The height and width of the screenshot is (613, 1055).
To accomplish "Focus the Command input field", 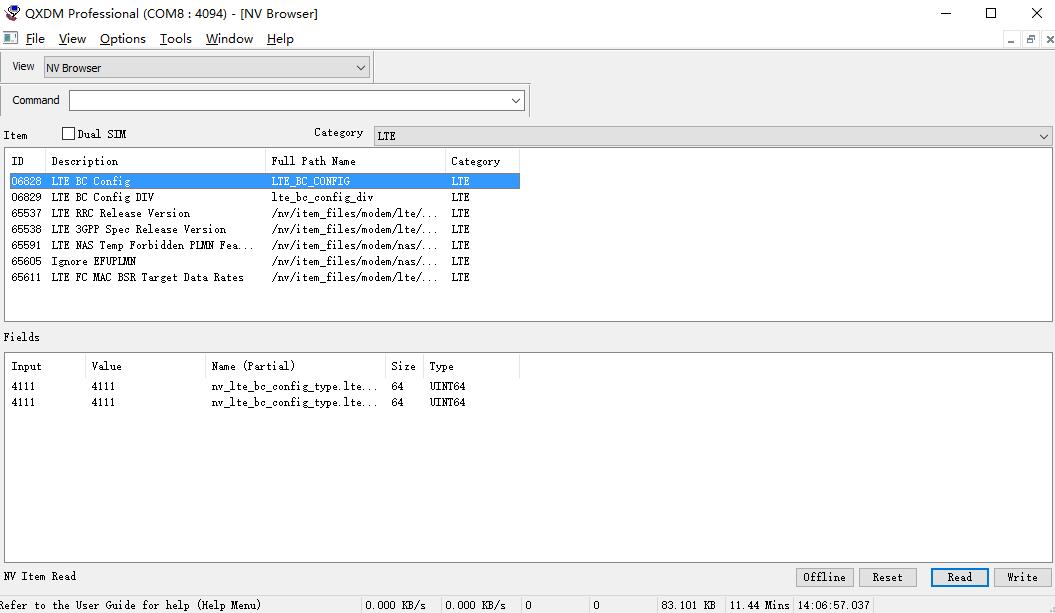I will 289,100.
